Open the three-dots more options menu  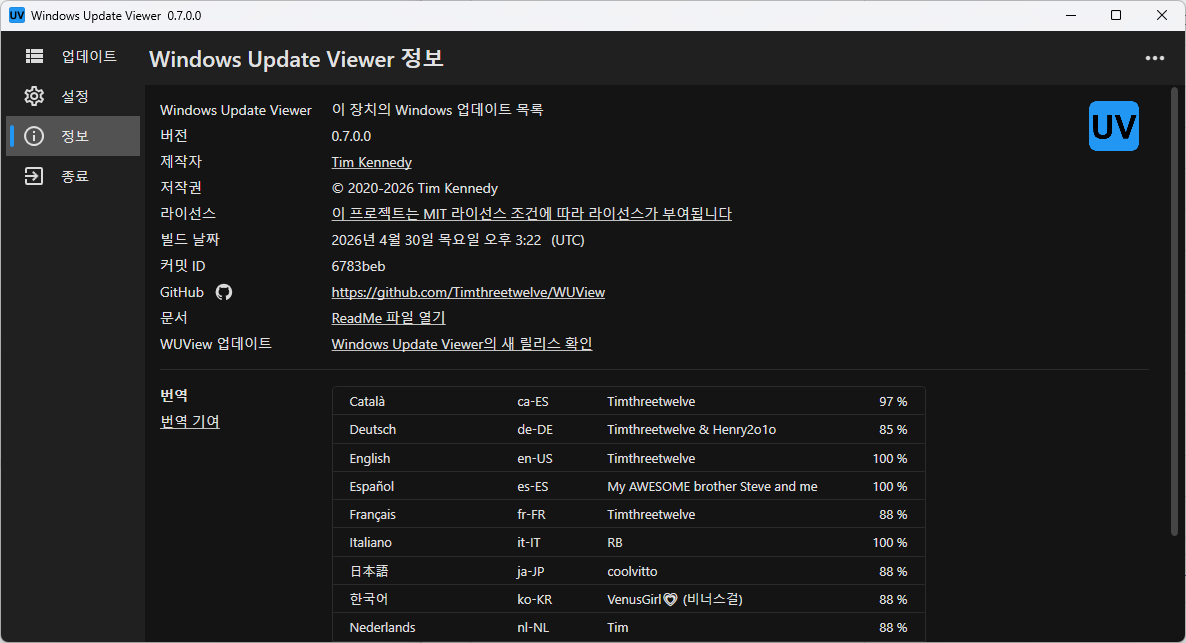pos(1154,58)
